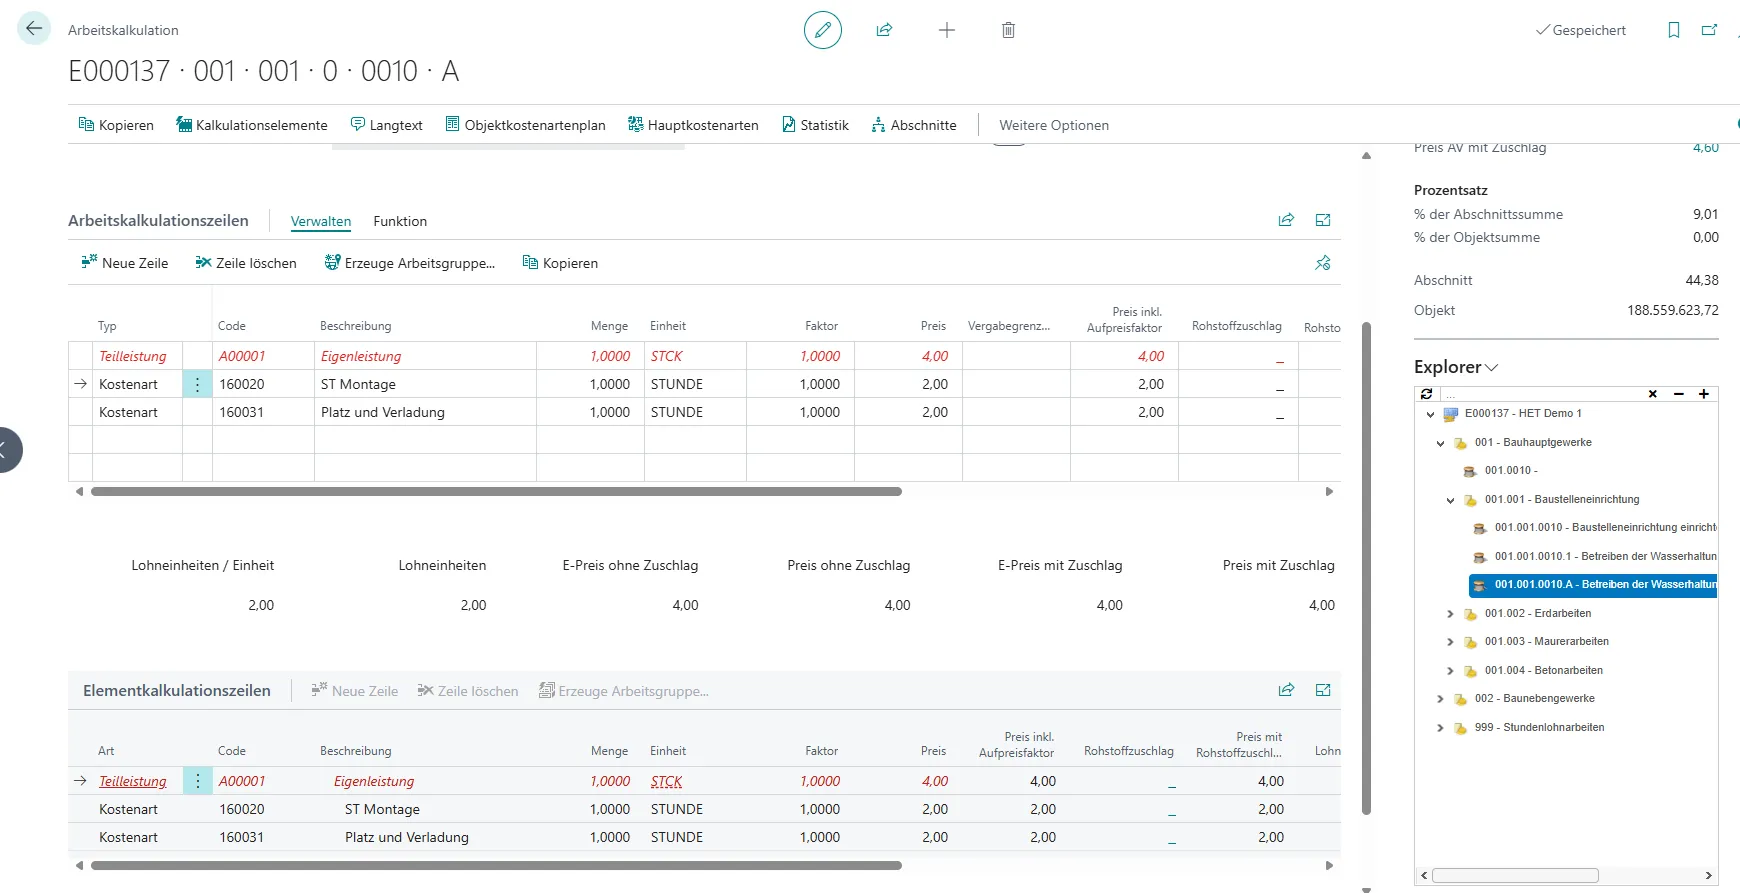The width and height of the screenshot is (1740, 893).
Task: Open row options for Kostenart 160020
Action: tap(197, 384)
